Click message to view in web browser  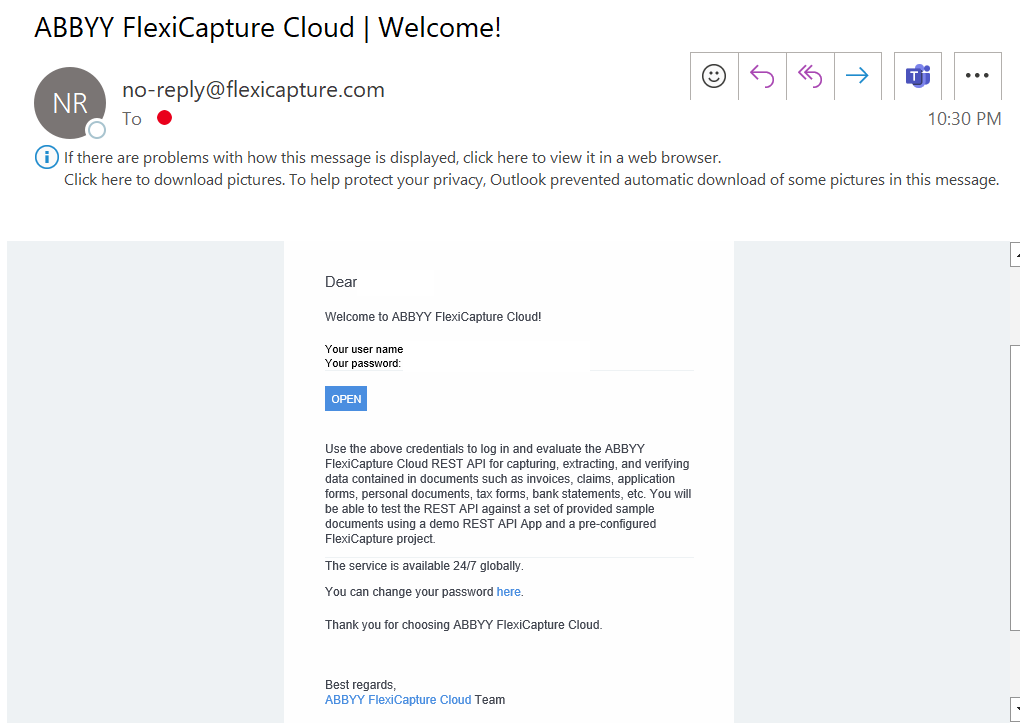click(x=392, y=157)
